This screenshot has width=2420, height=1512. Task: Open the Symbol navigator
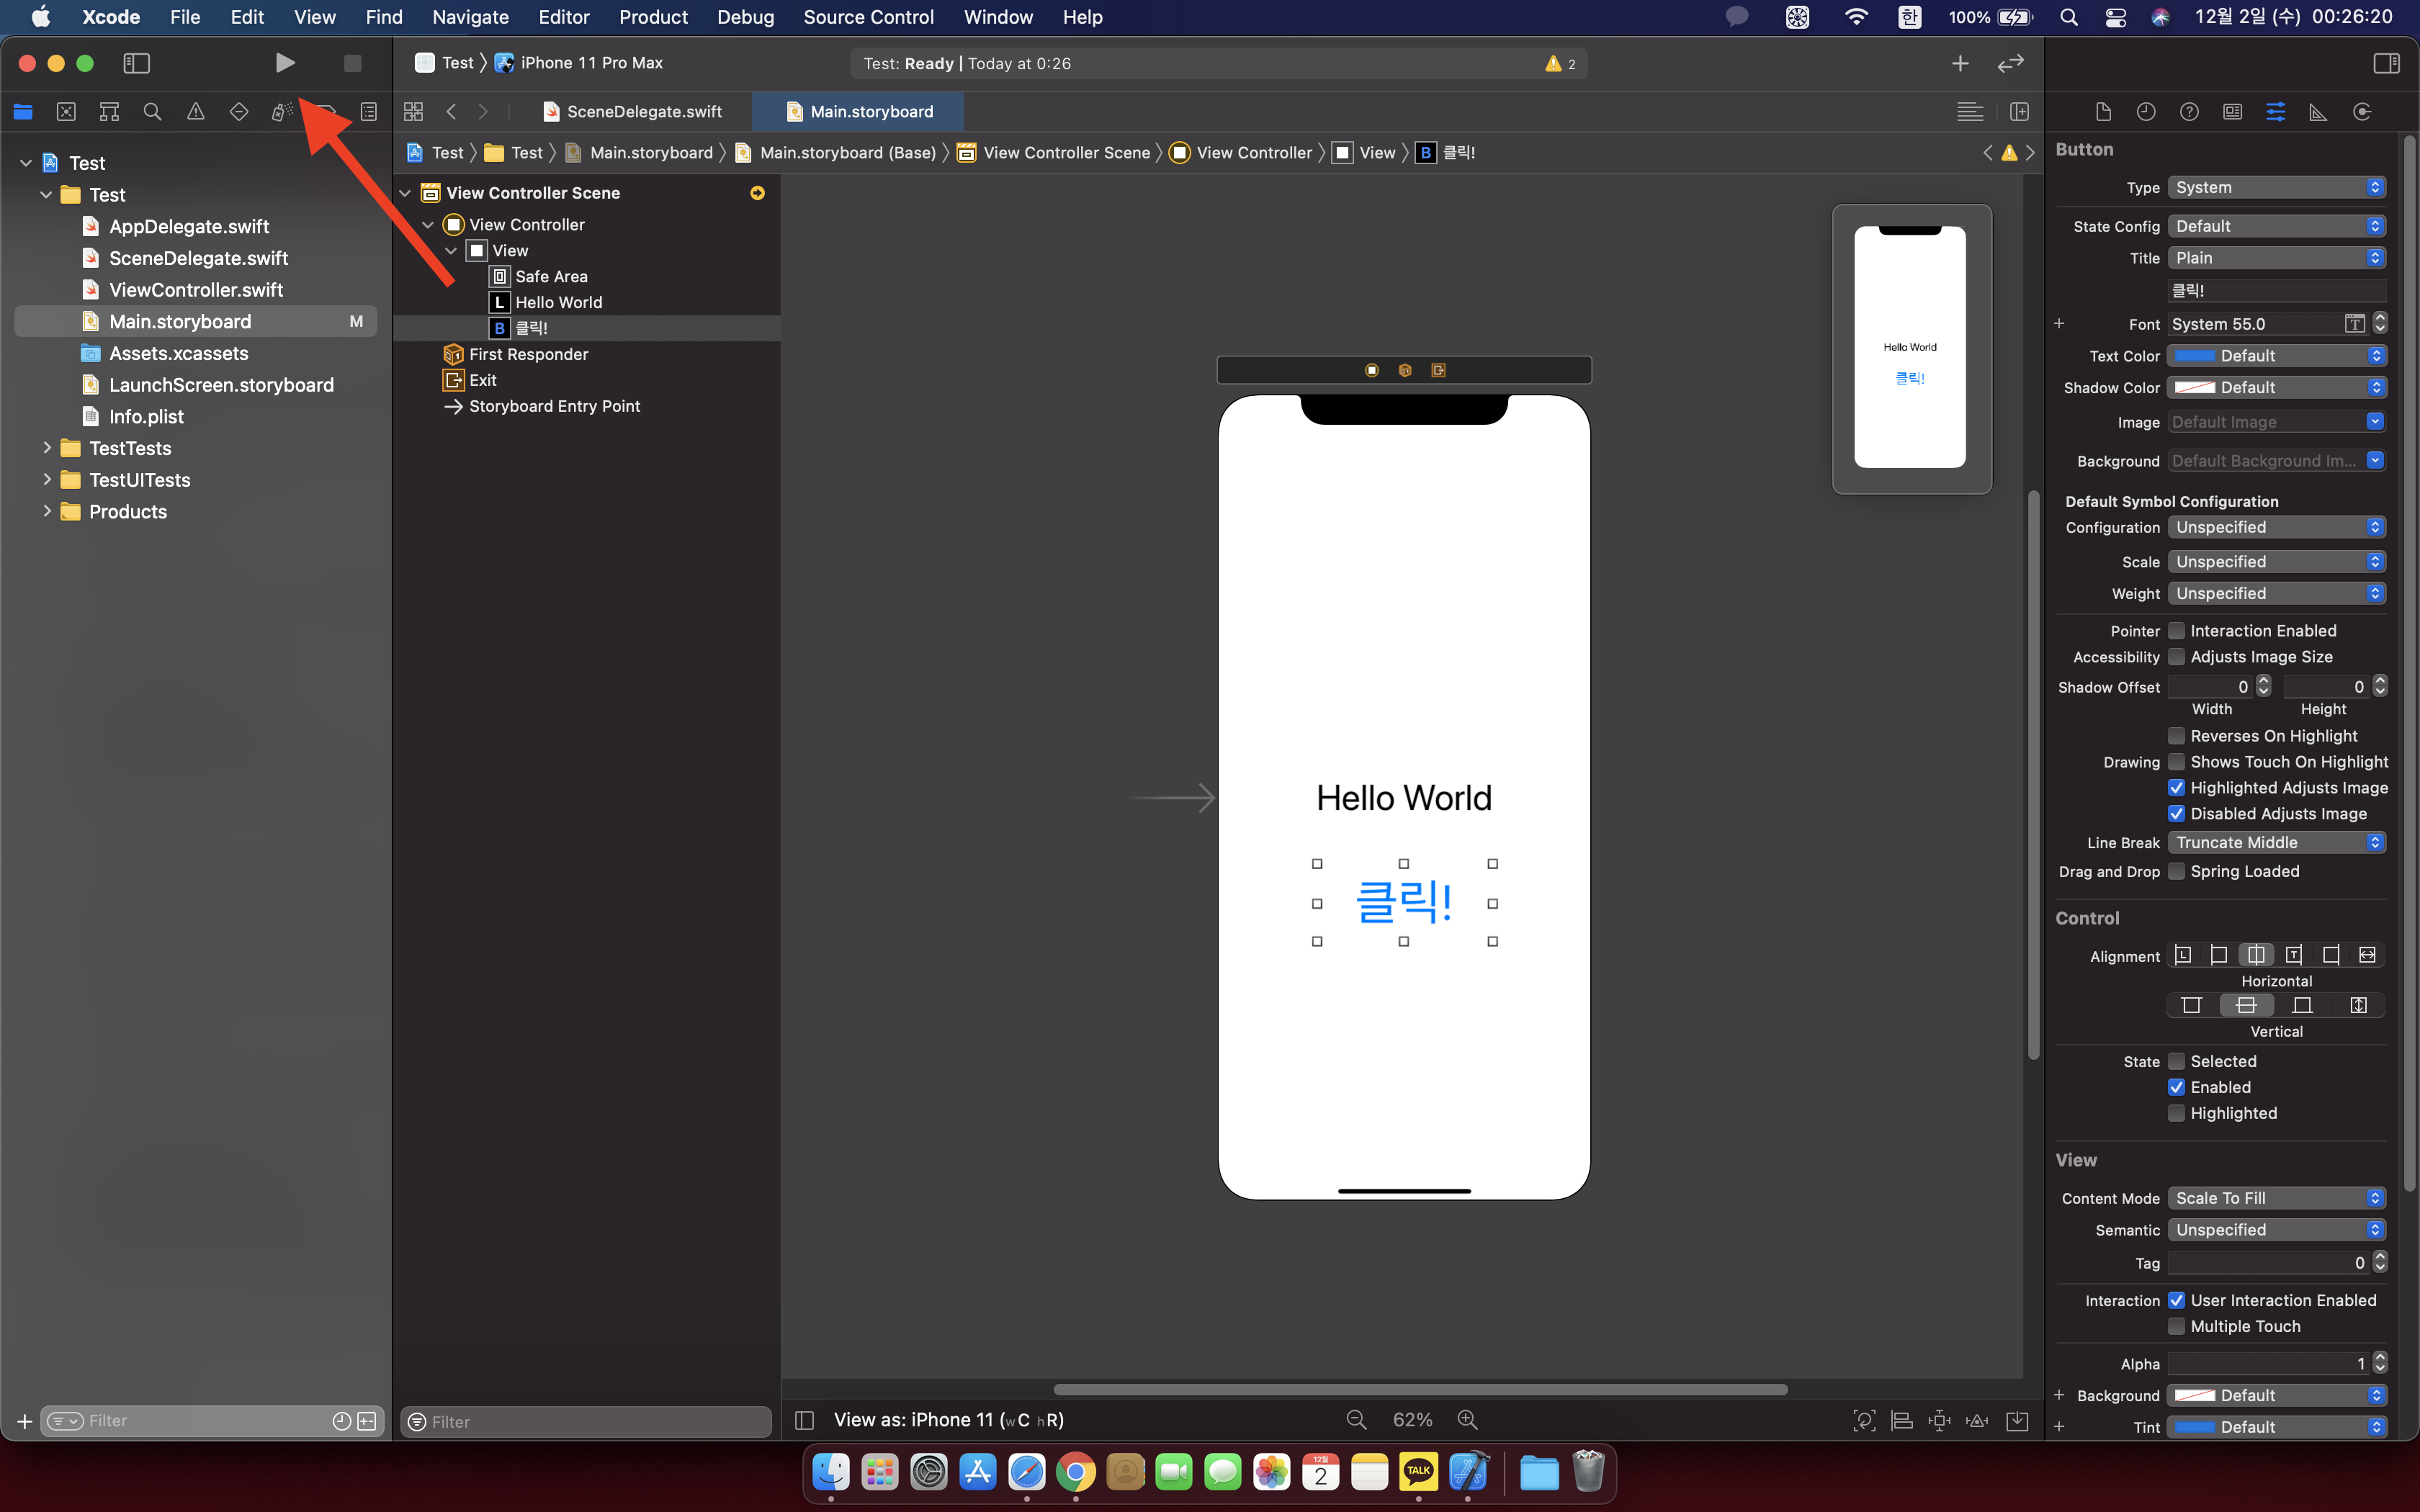pos(109,112)
